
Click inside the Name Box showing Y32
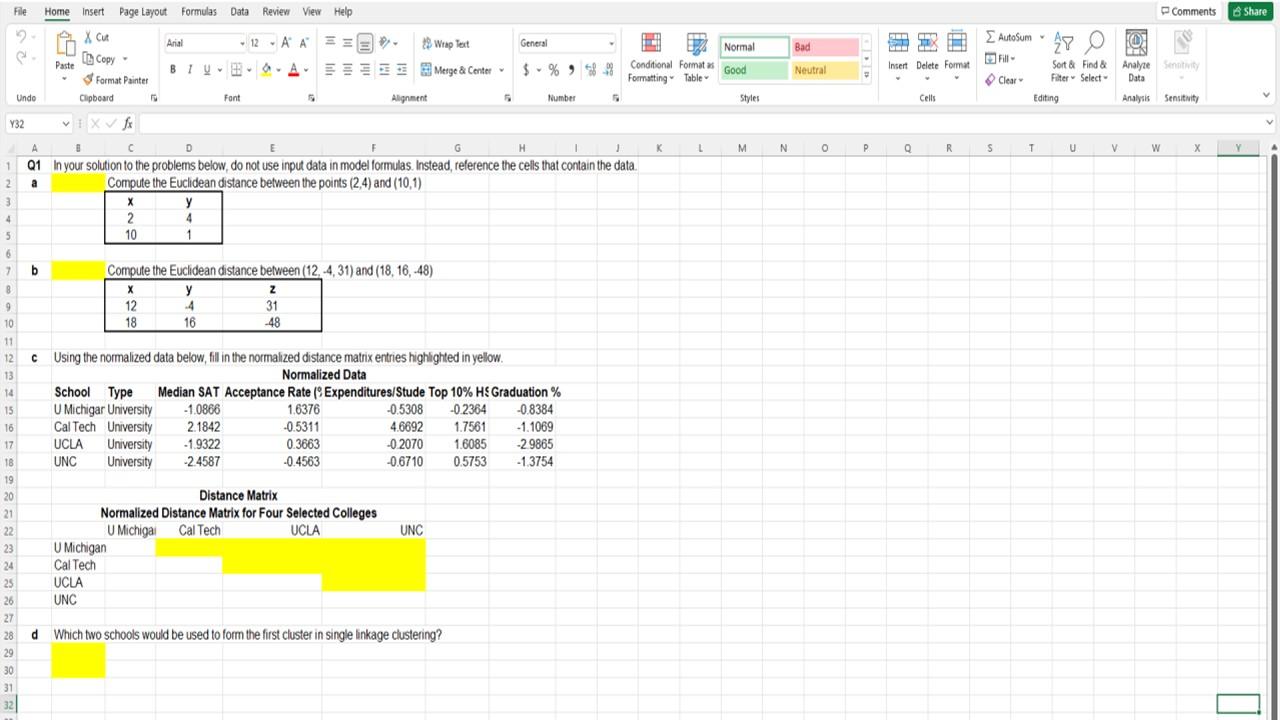(32, 123)
